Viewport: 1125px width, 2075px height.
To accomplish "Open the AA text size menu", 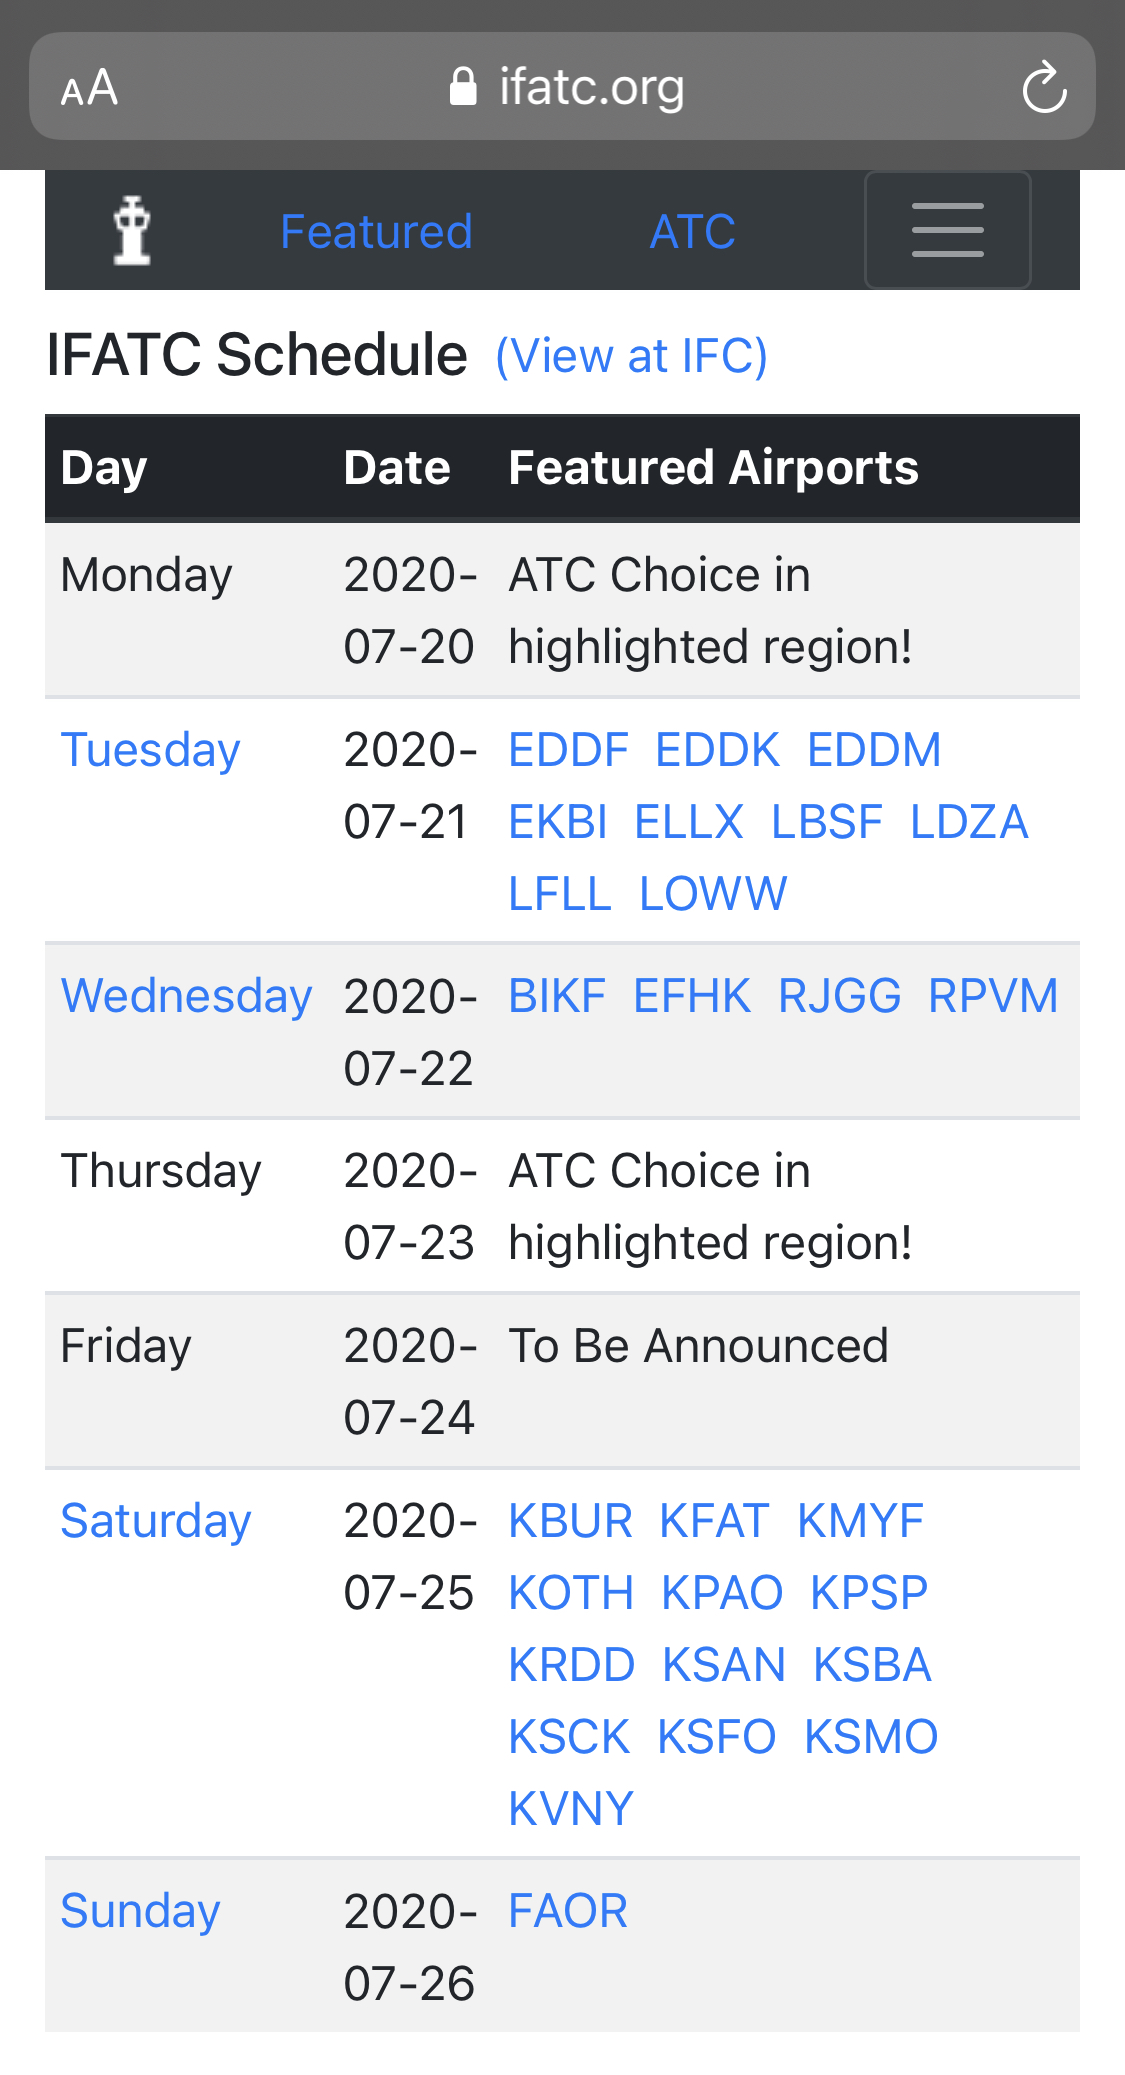I will [89, 88].
